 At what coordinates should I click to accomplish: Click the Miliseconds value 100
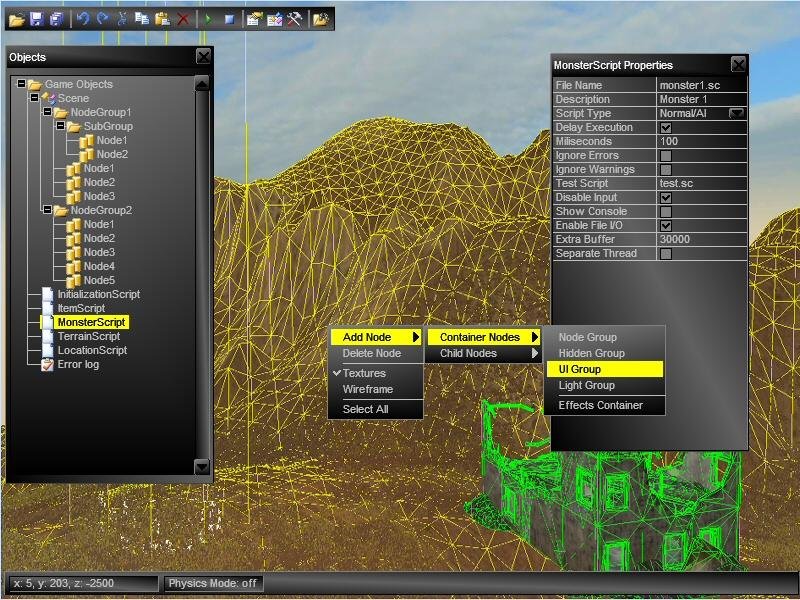click(702, 141)
